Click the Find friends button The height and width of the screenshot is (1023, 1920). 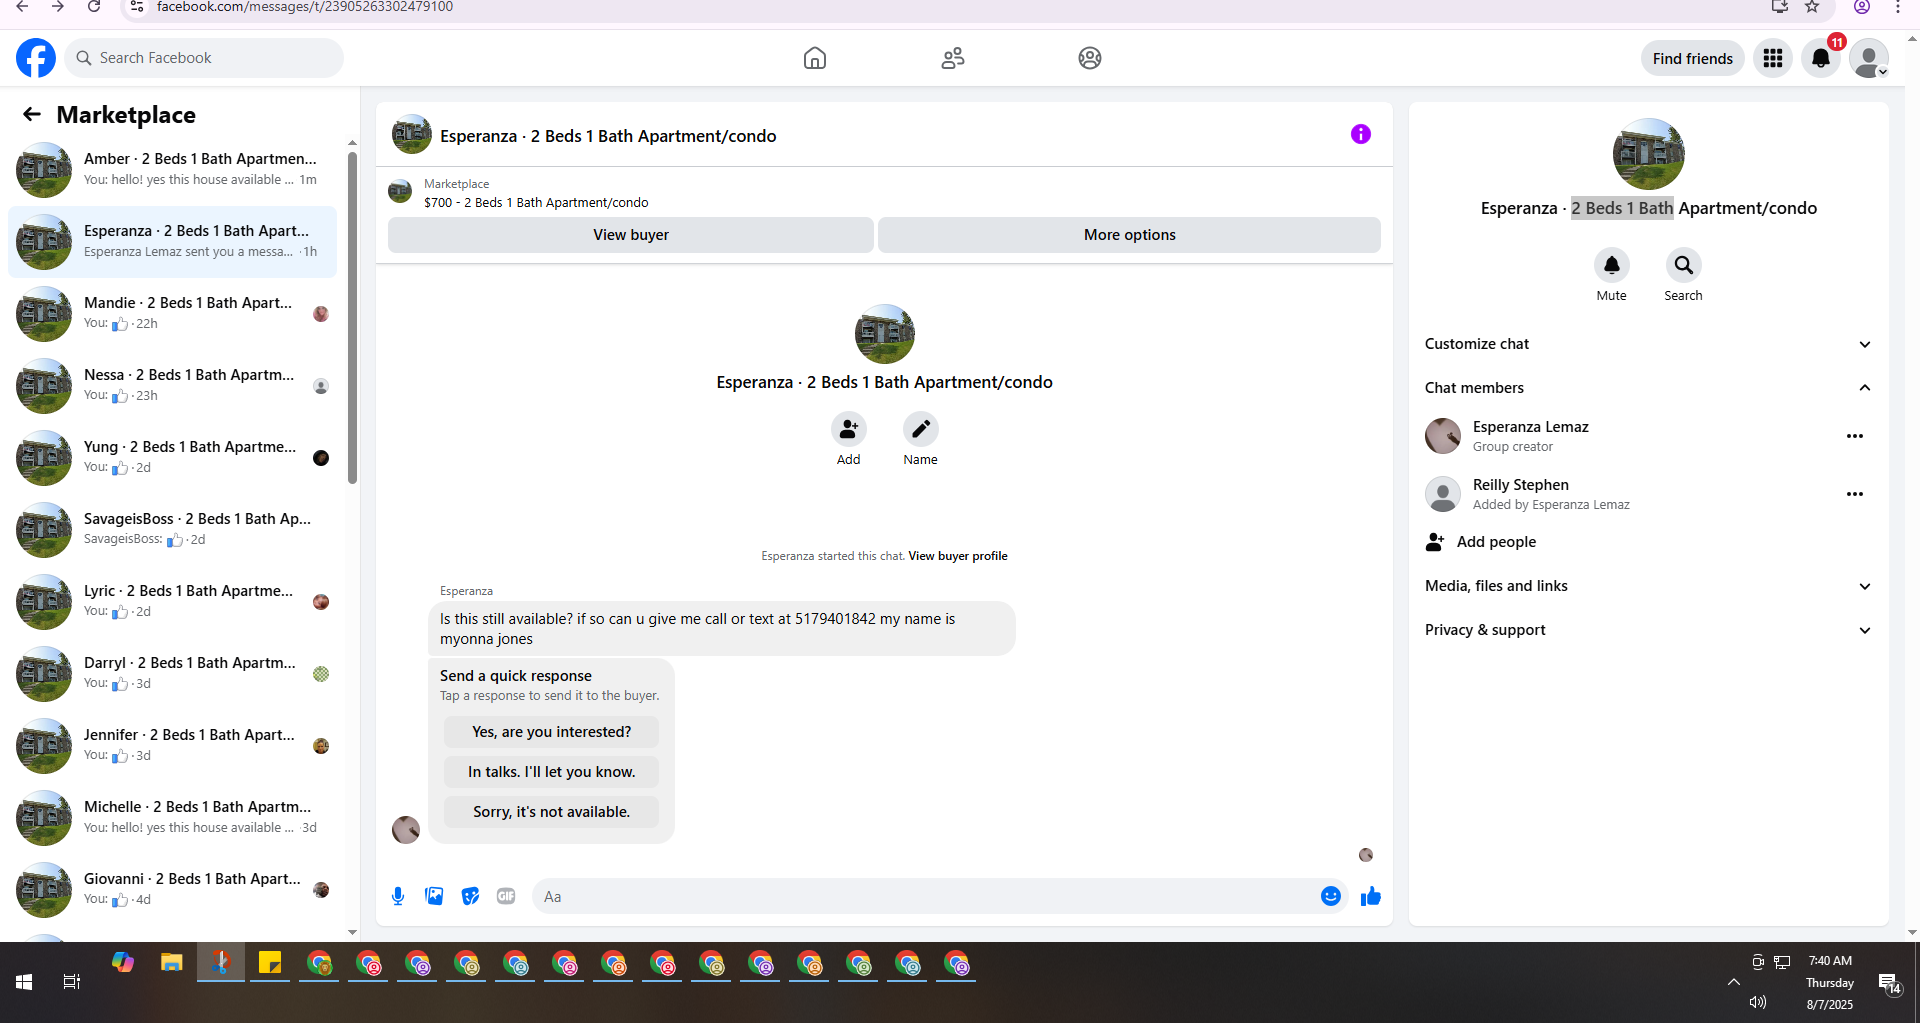tap(1692, 58)
